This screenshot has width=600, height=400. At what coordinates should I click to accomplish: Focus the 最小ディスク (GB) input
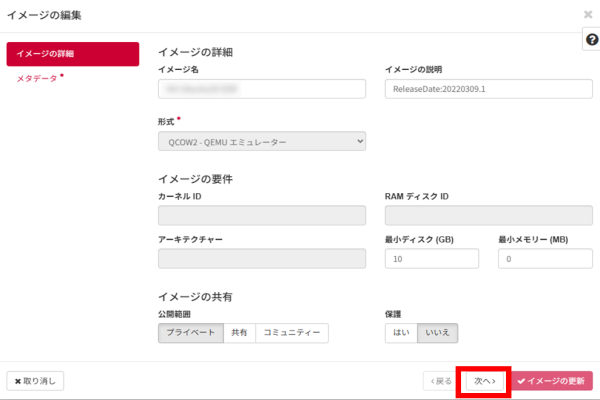tap(431, 259)
